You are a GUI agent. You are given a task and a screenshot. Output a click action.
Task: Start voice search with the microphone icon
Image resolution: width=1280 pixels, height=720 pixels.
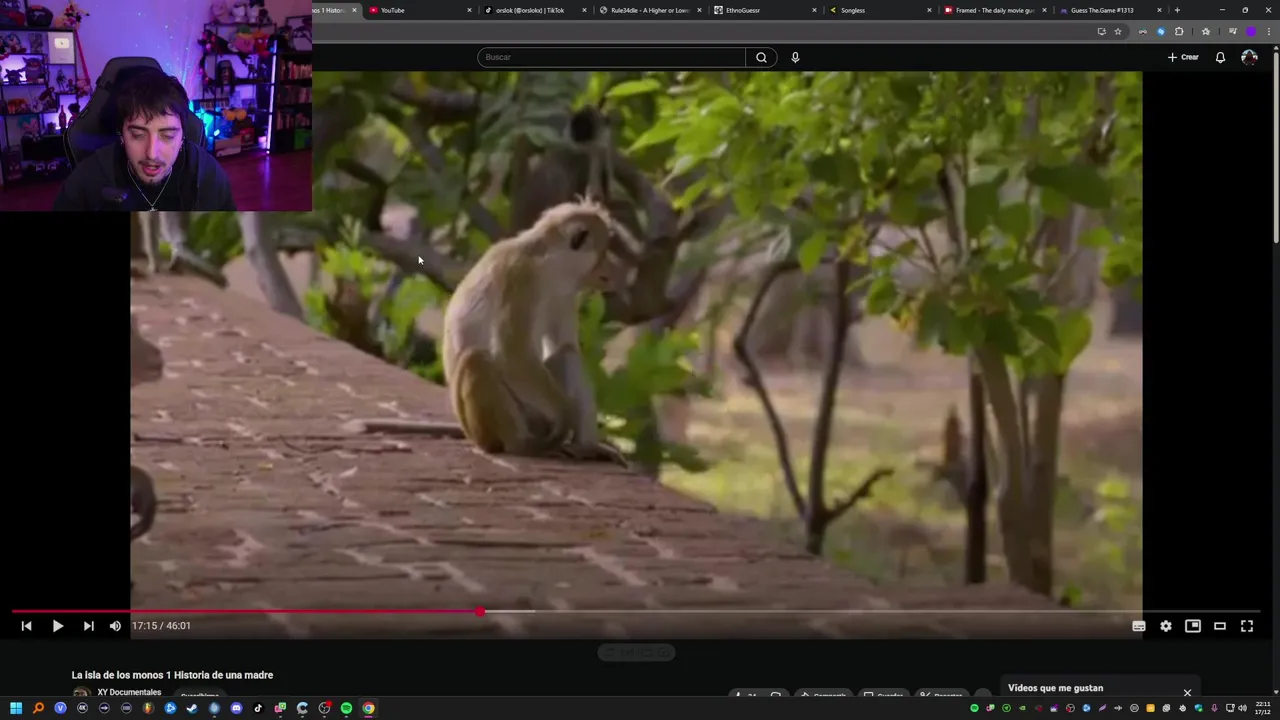click(795, 57)
